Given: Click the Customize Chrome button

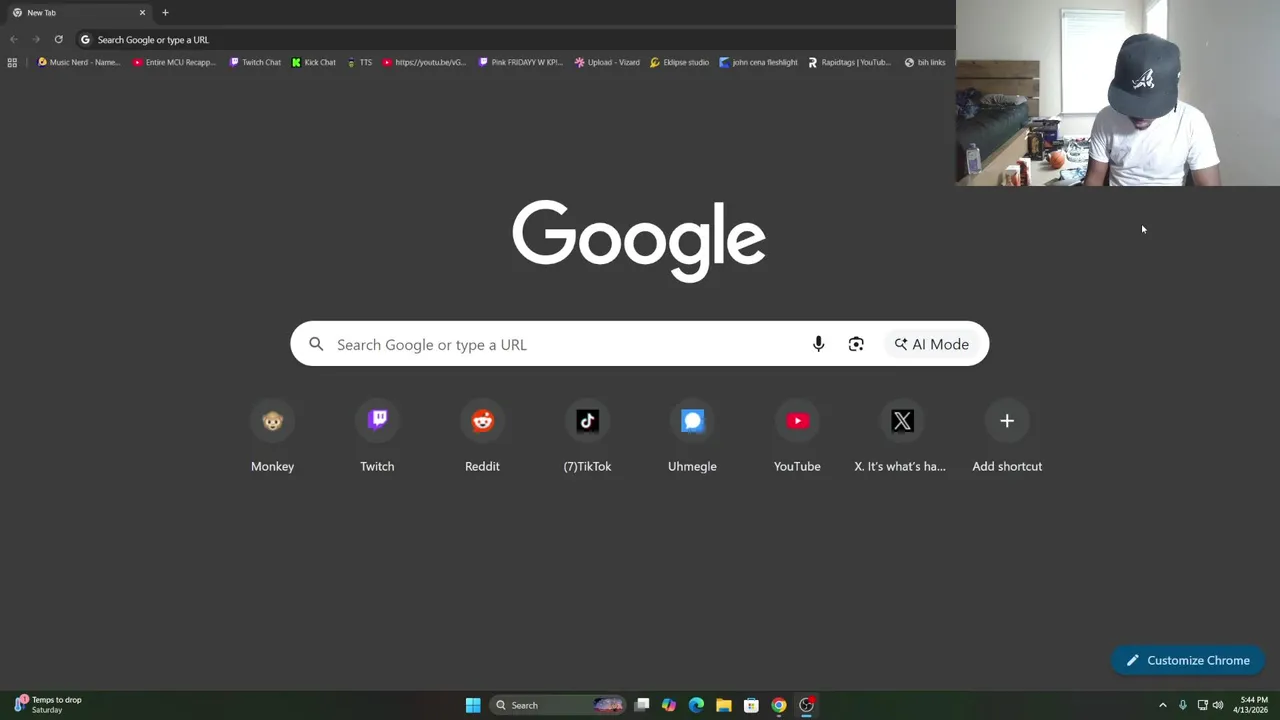Looking at the screenshot, I should [x=1188, y=660].
